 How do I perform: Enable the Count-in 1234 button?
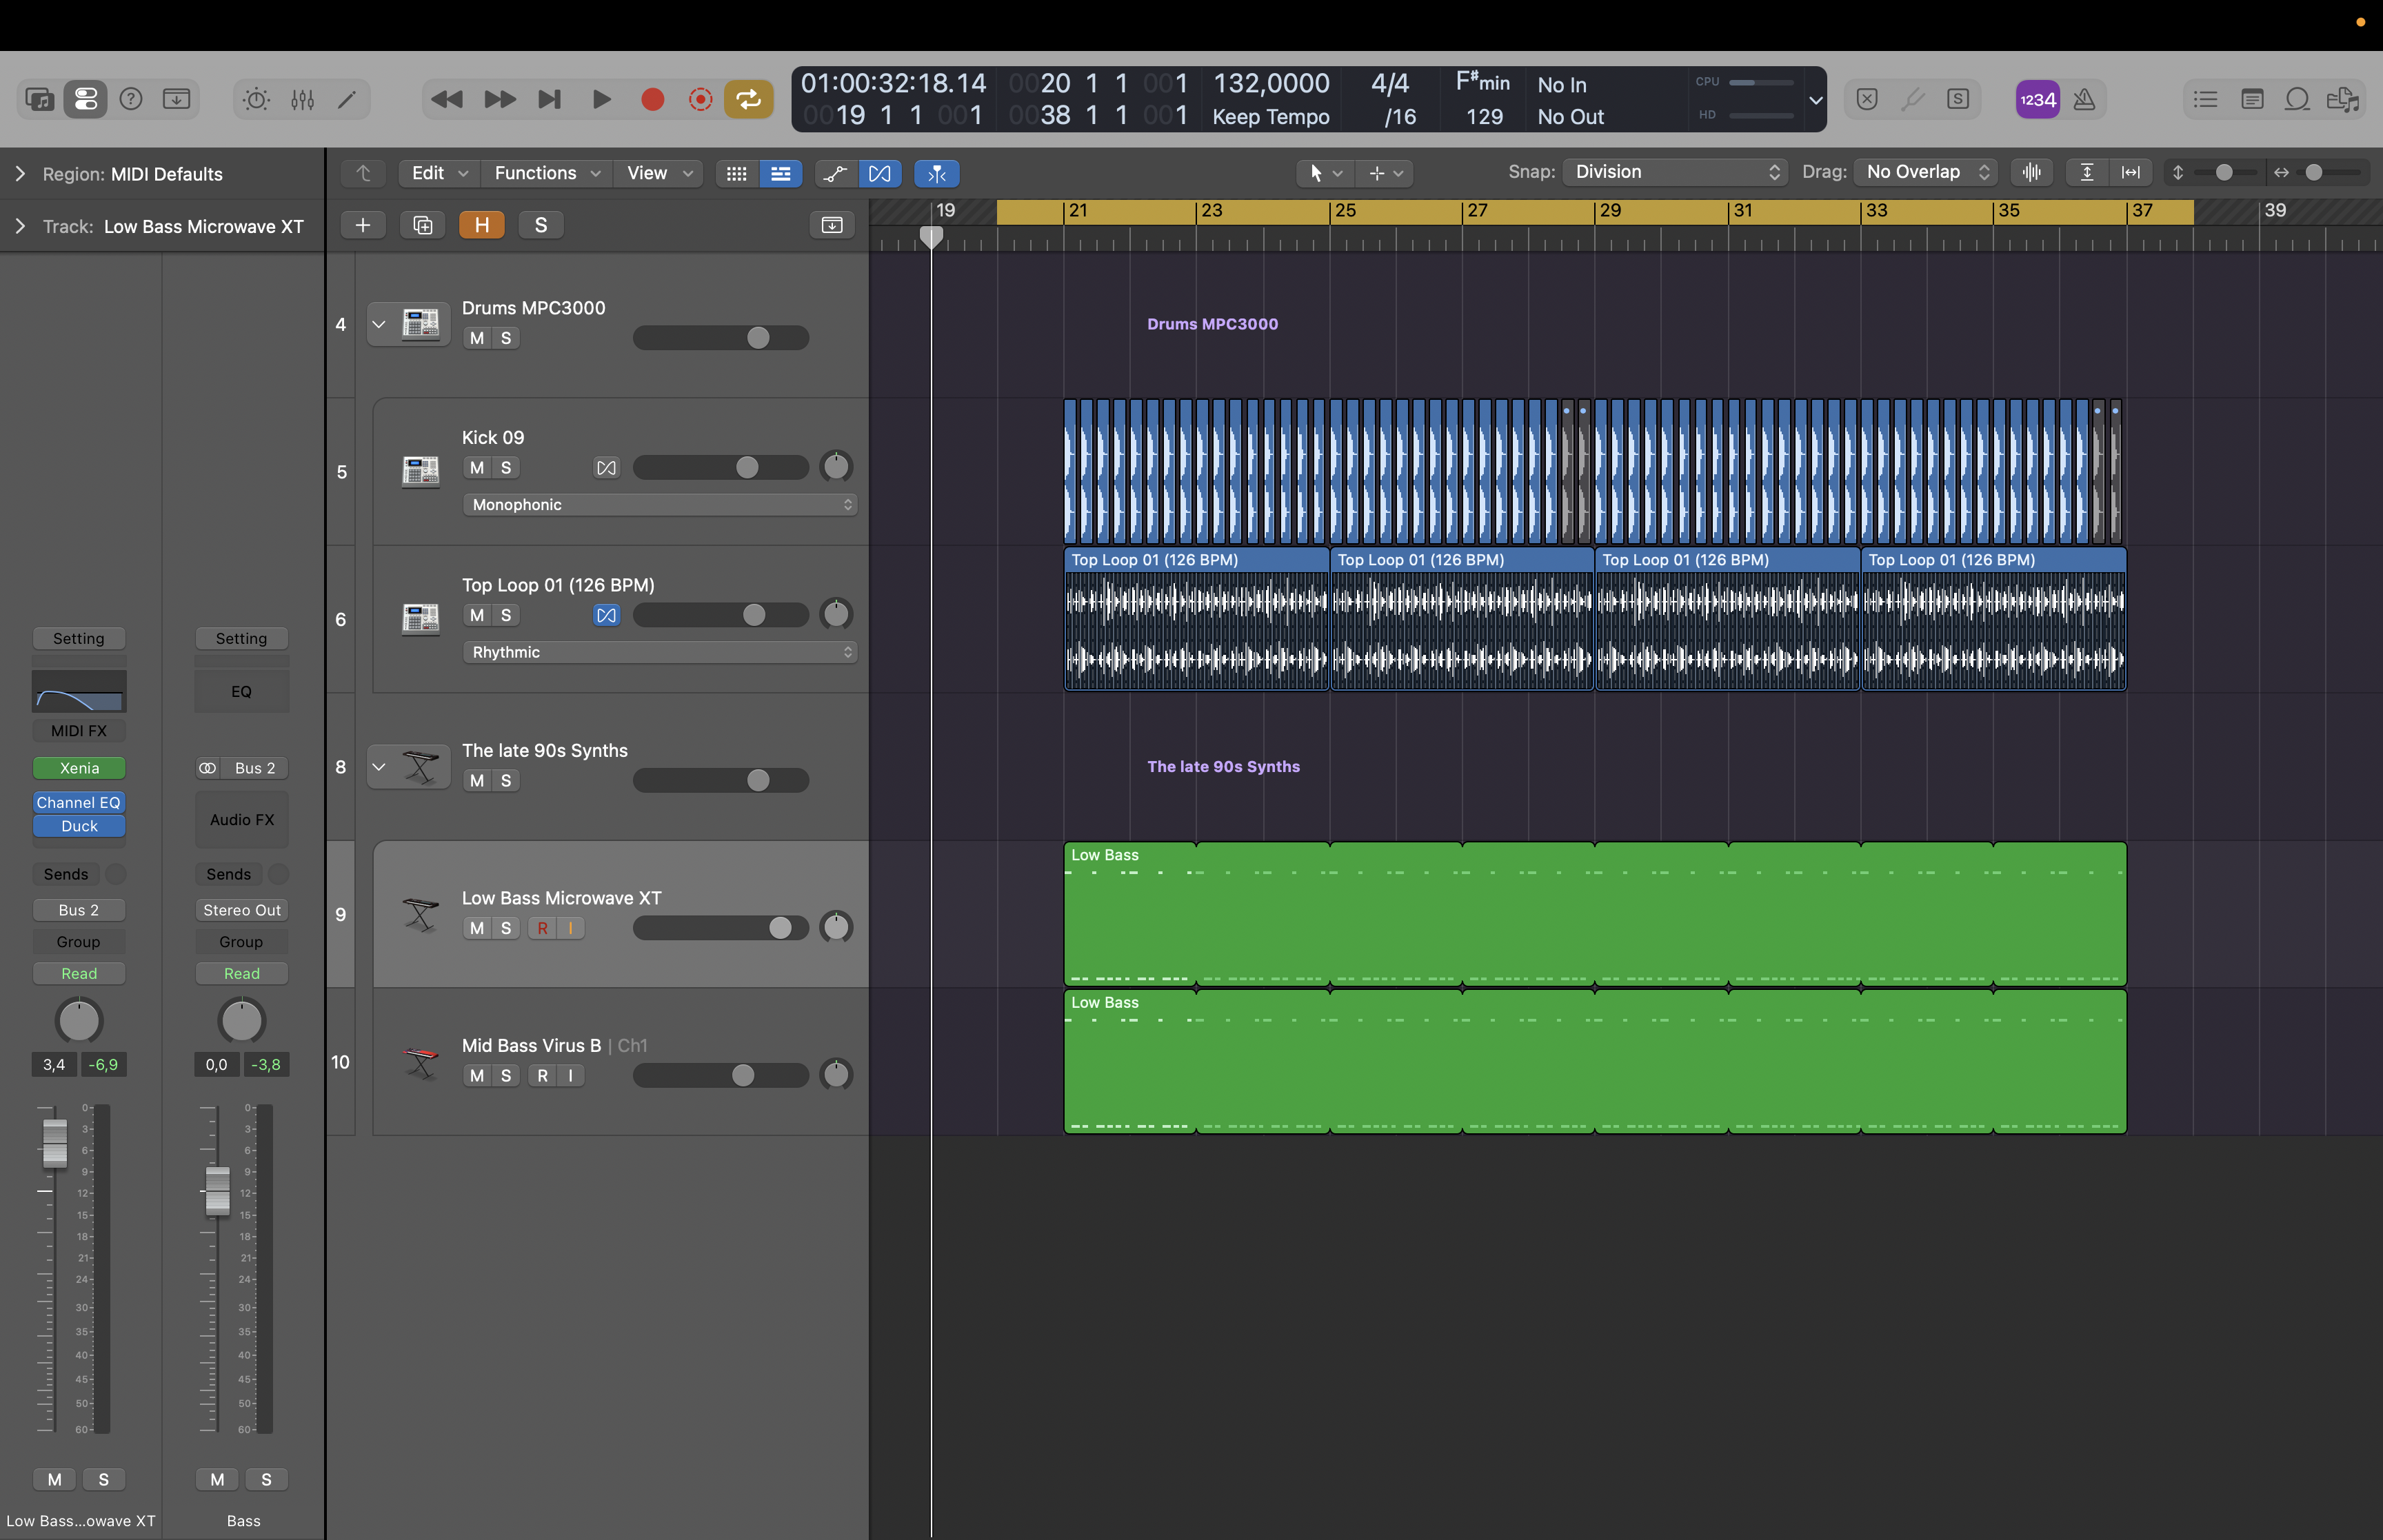point(2037,99)
